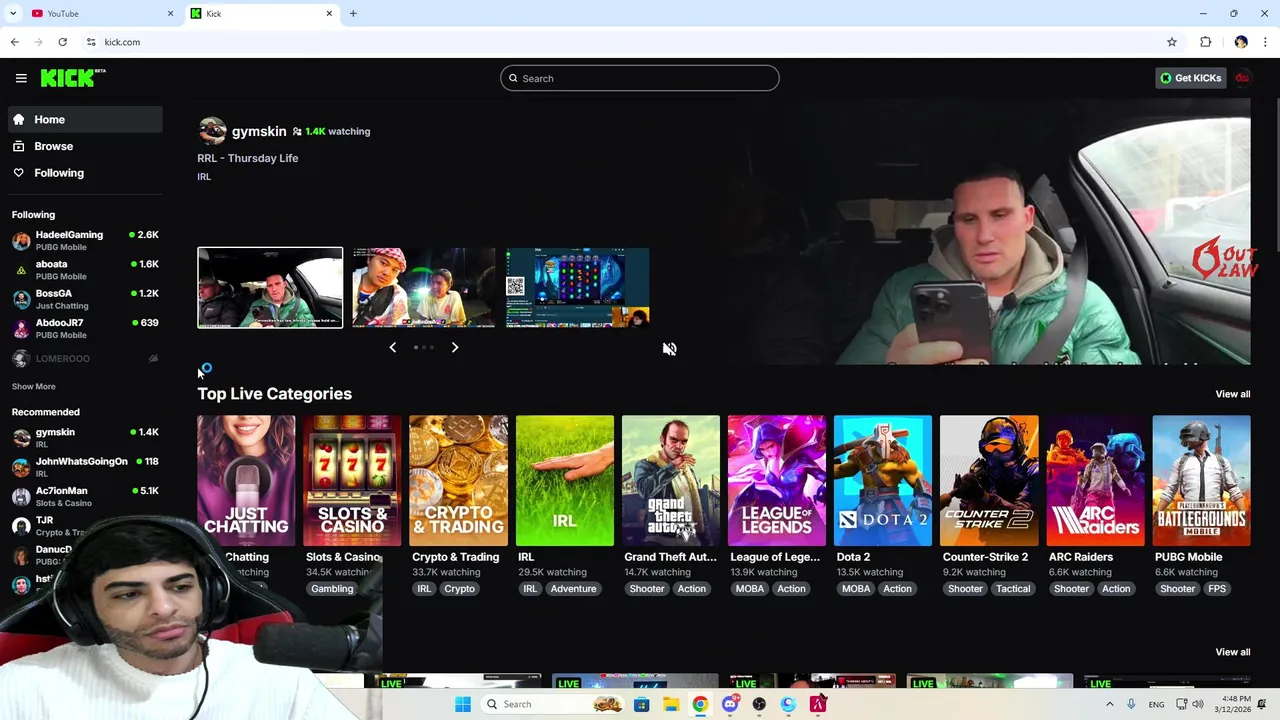Open the Just Chatting category card
This screenshot has width=1280, height=720.
tap(246, 481)
